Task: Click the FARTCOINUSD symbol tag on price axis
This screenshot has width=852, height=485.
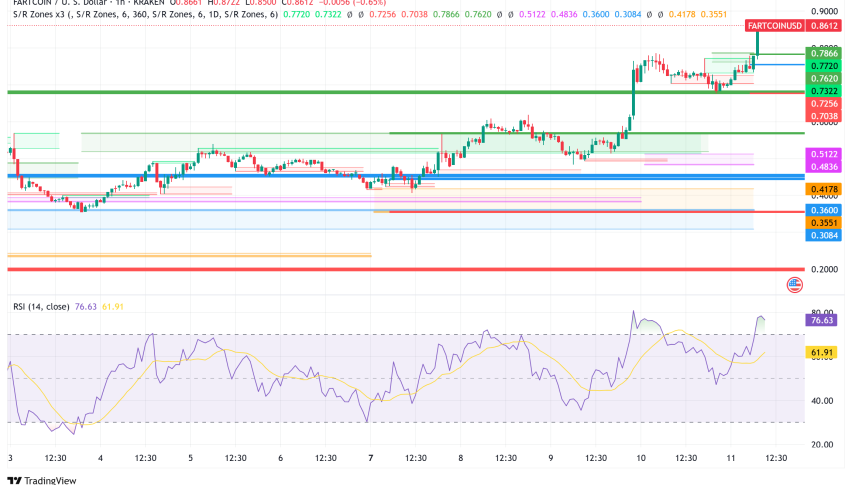Action: (x=774, y=26)
